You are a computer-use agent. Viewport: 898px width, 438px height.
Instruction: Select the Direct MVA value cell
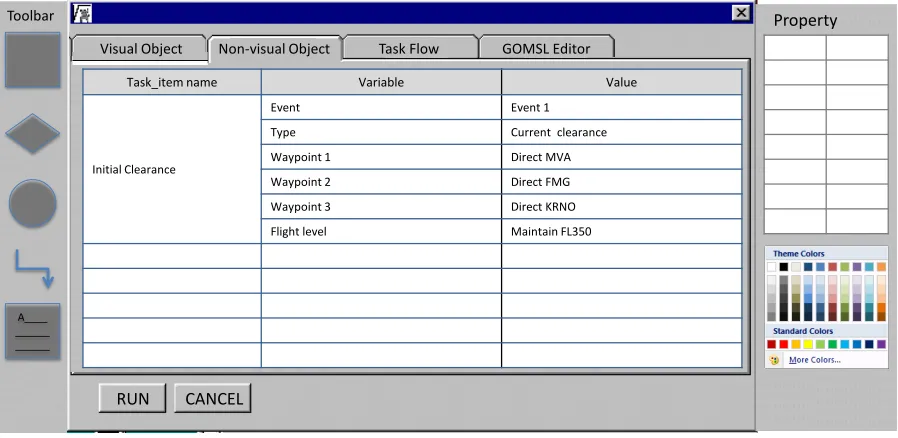point(621,157)
